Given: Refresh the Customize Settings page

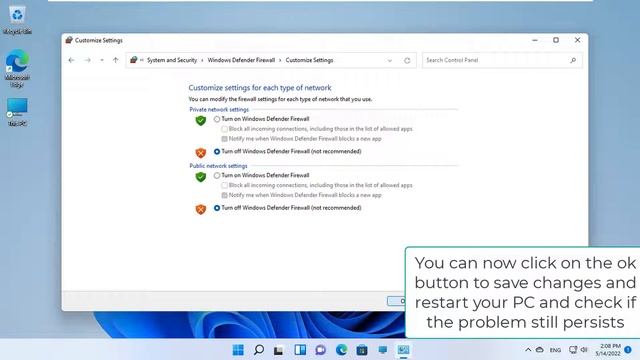Looking at the screenshot, I should [407, 60].
